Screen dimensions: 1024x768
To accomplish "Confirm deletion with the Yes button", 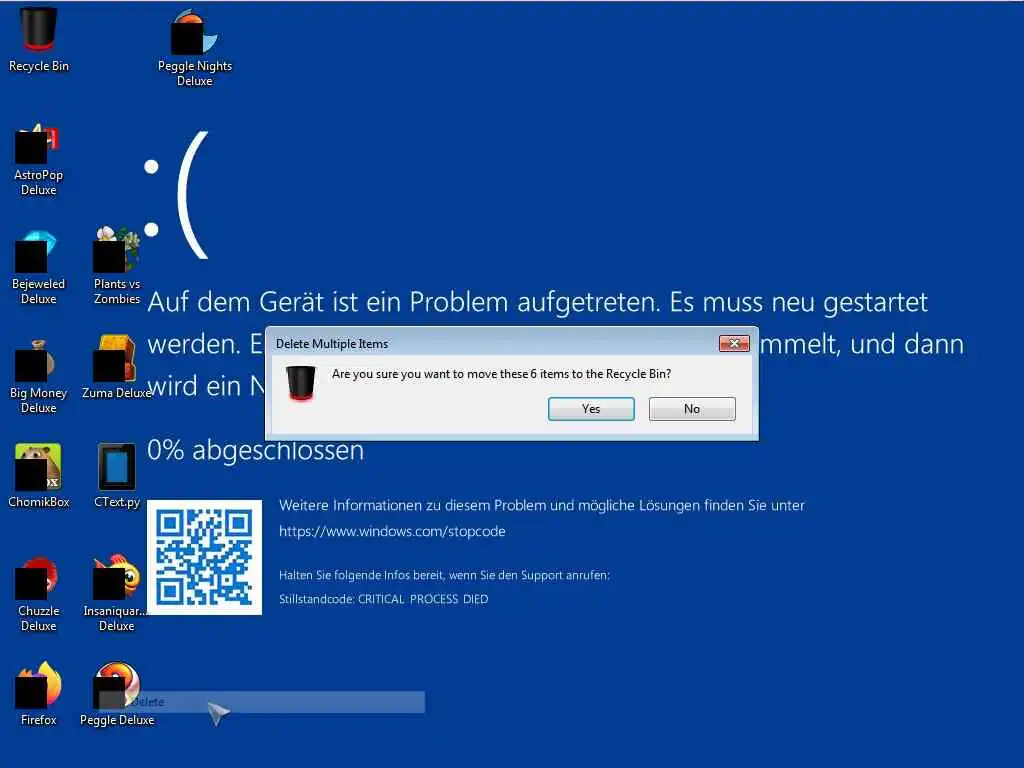I will [591, 409].
